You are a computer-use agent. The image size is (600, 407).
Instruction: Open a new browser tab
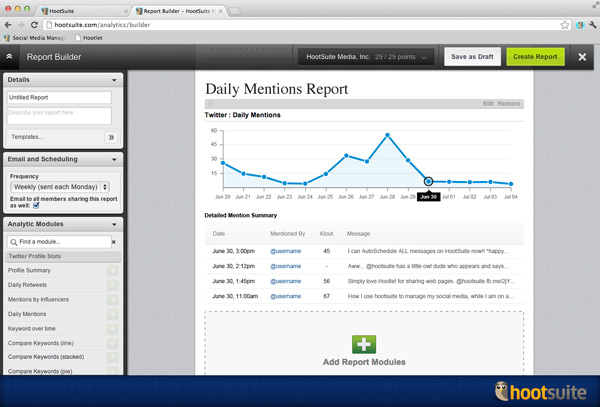coord(234,11)
